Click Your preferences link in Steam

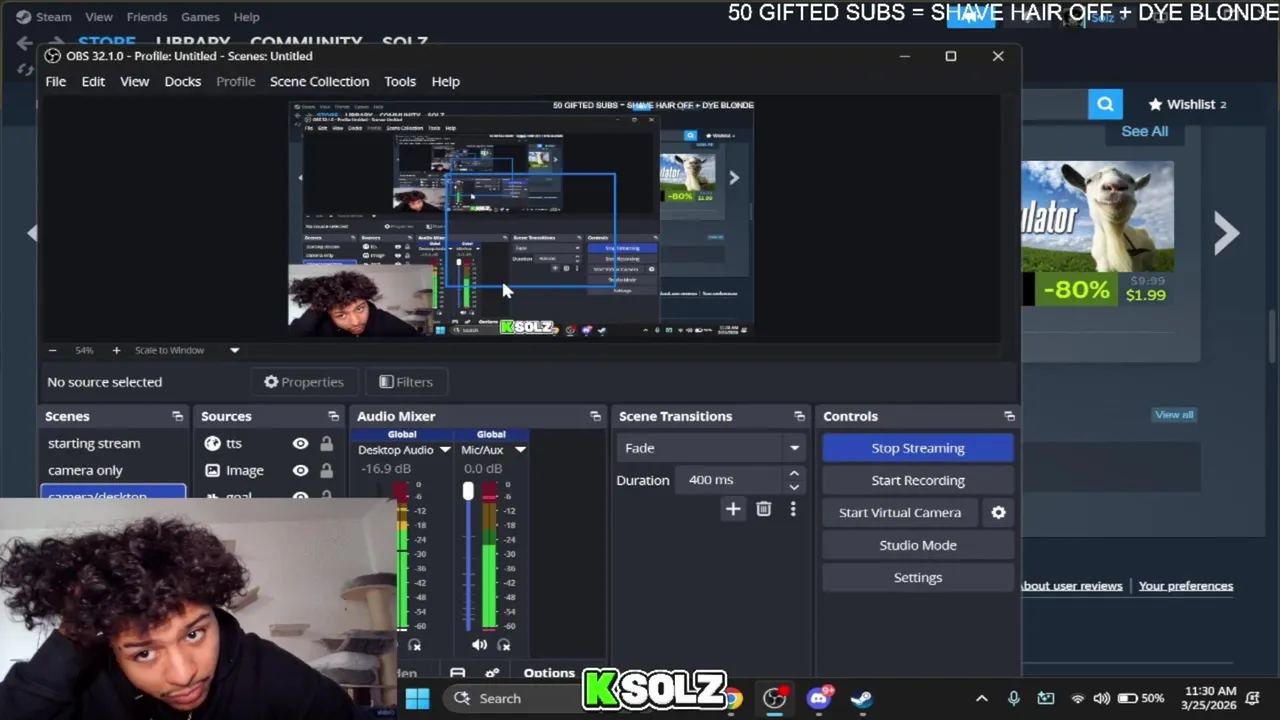point(1186,586)
